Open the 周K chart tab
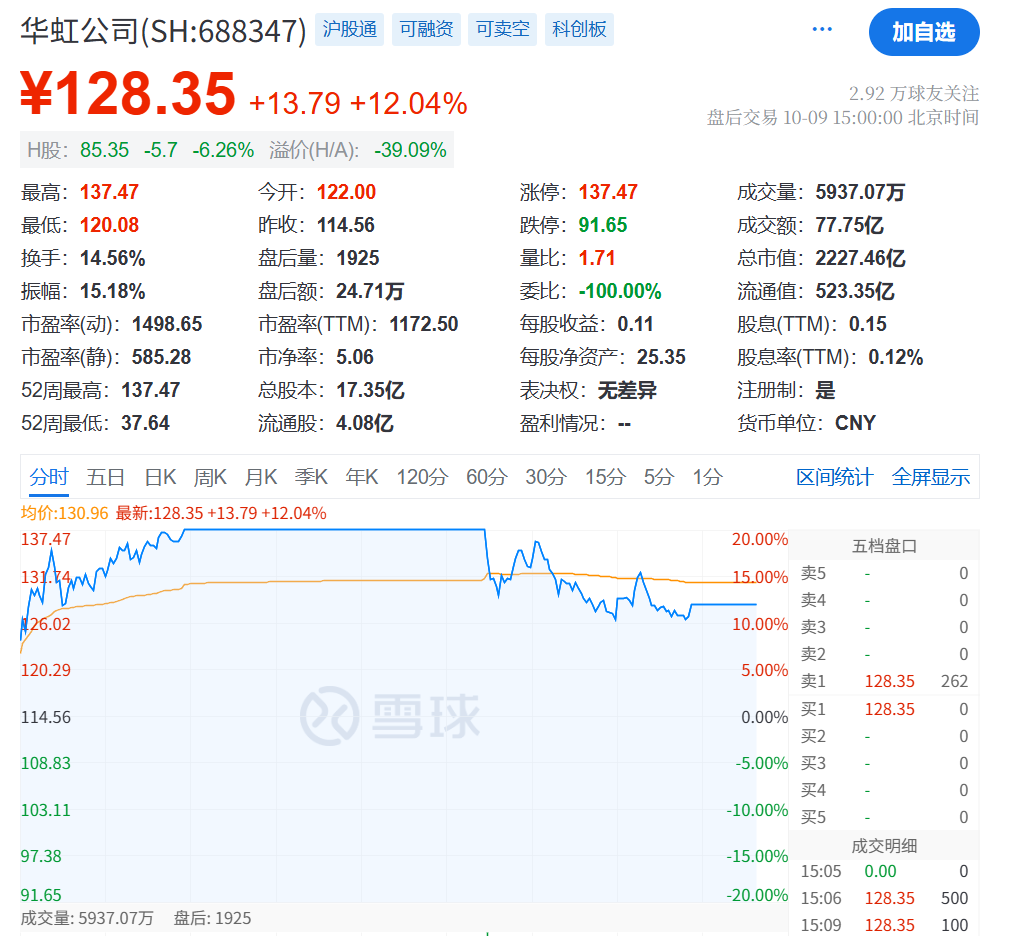The height and width of the screenshot is (936, 1013). (x=210, y=477)
